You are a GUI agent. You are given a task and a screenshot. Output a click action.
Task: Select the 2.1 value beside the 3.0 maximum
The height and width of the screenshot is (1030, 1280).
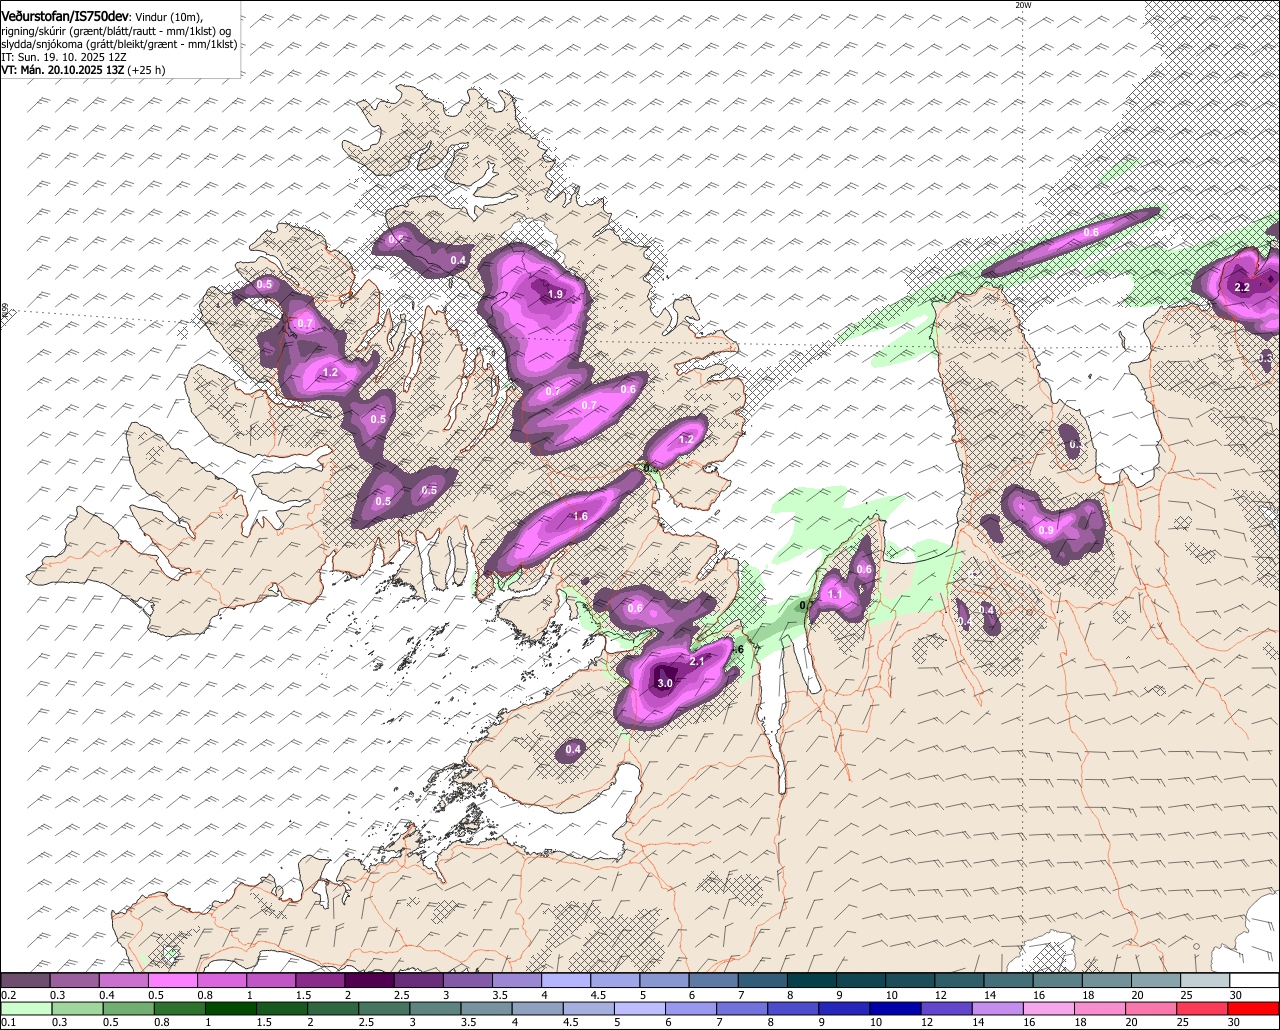(x=698, y=661)
